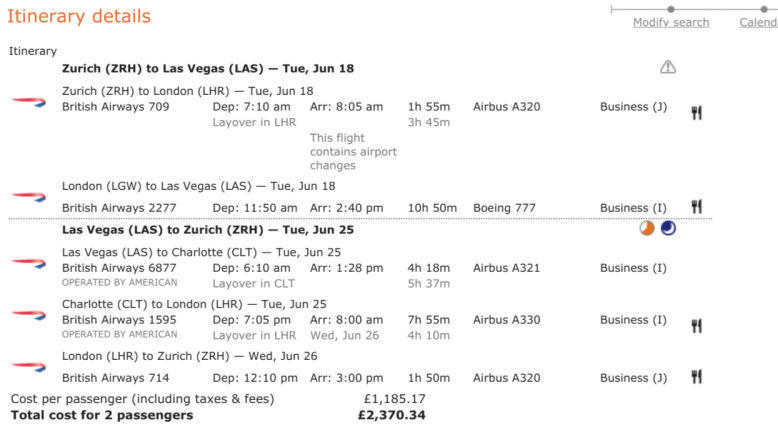778x429 pixels.
Task: Click the British Airways logo beside flight 709
Action: 29,102
